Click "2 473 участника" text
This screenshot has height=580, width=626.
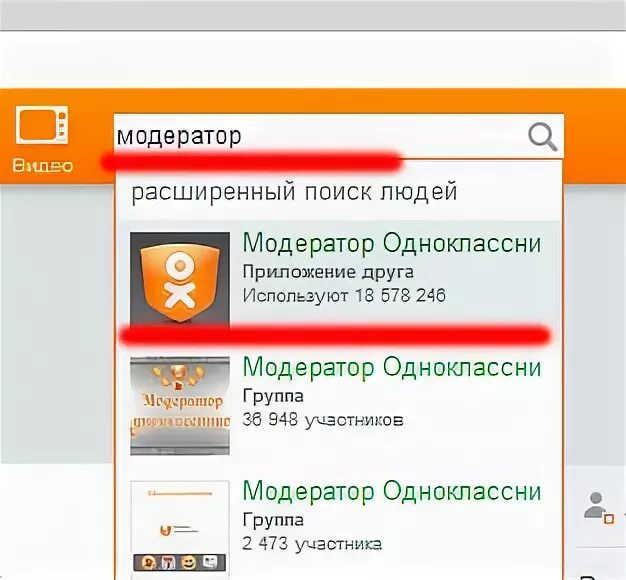[312, 544]
